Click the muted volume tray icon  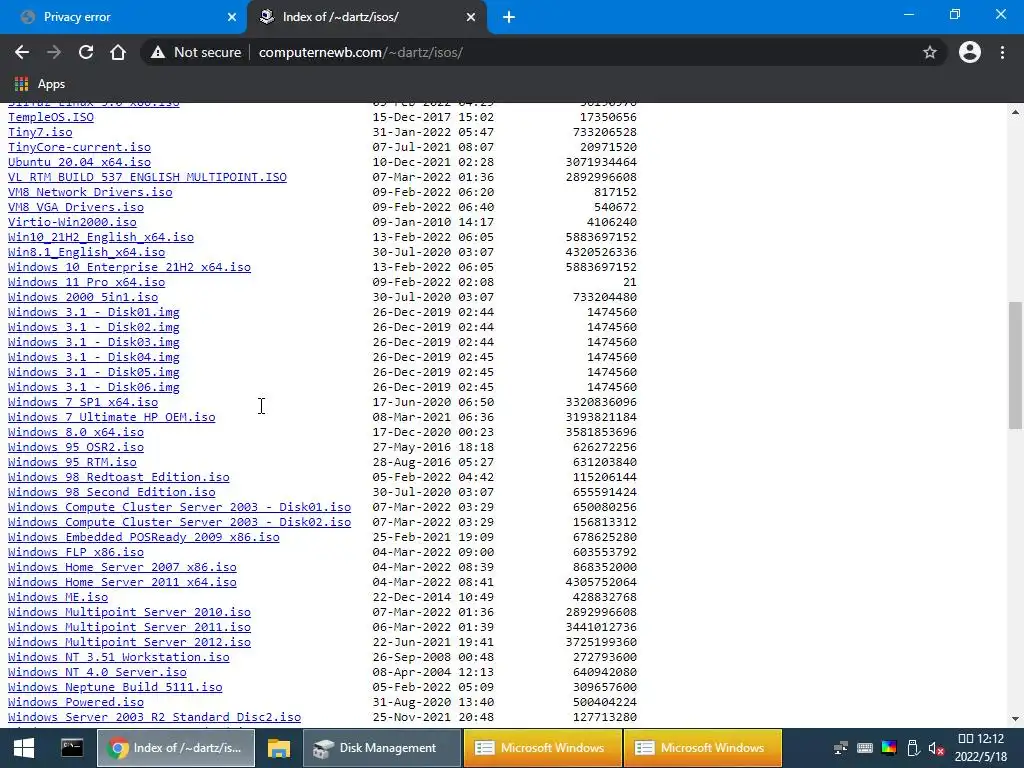pyautogui.click(x=936, y=748)
